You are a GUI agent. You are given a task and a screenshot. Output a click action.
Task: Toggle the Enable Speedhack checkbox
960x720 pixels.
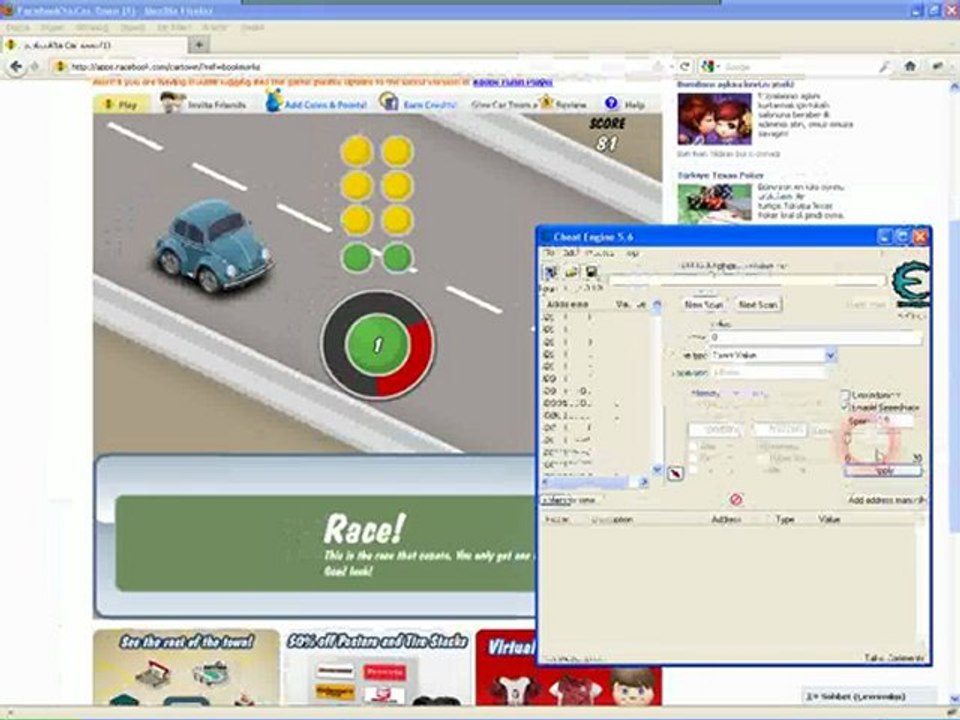(x=846, y=407)
